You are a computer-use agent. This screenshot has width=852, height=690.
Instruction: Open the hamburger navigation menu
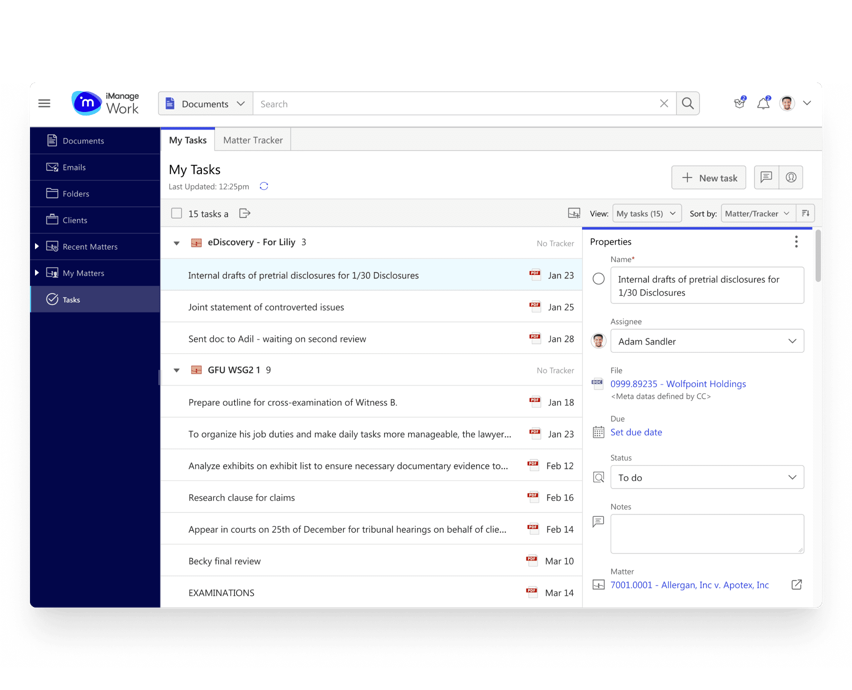pos(44,103)
